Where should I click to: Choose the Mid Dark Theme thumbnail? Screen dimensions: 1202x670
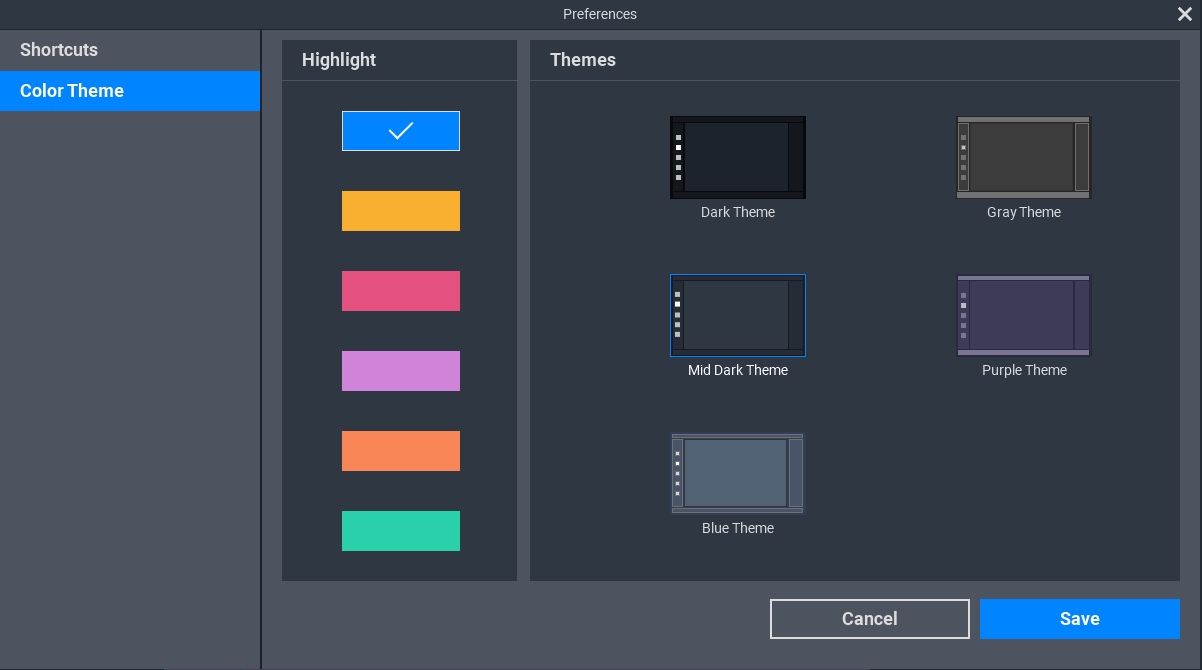click(x=737, y=316)
